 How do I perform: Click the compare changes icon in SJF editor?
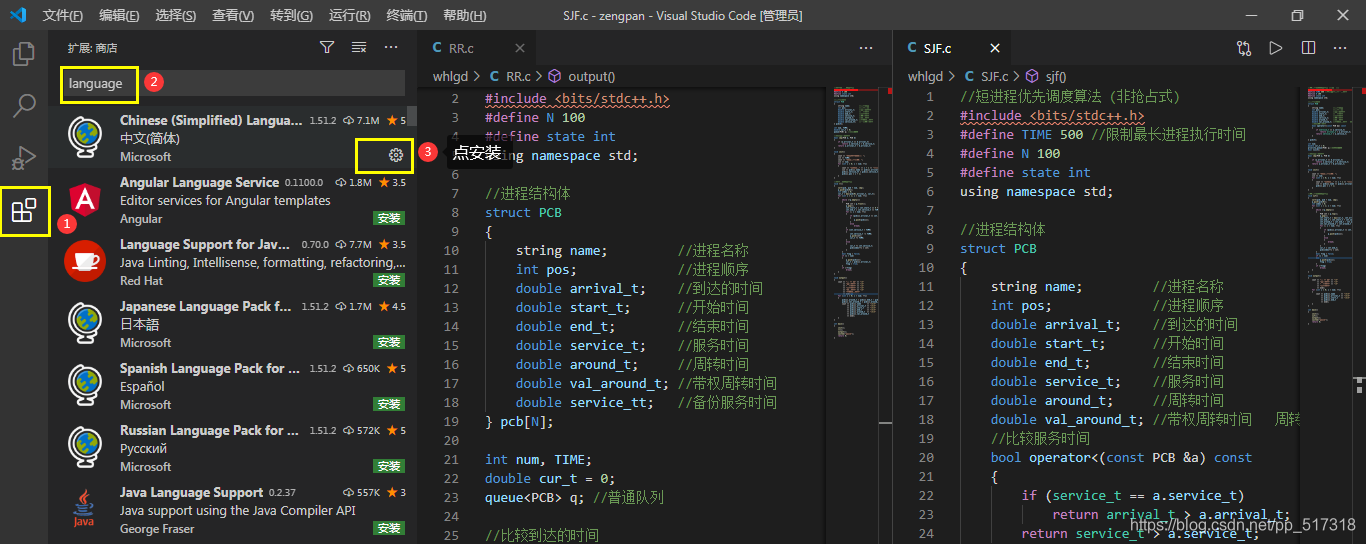pos(1244,48)
